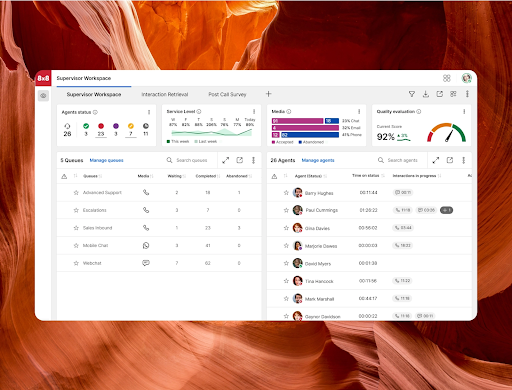
Task: Click Gina Davies' phone interaction chip
Action: 403,228
